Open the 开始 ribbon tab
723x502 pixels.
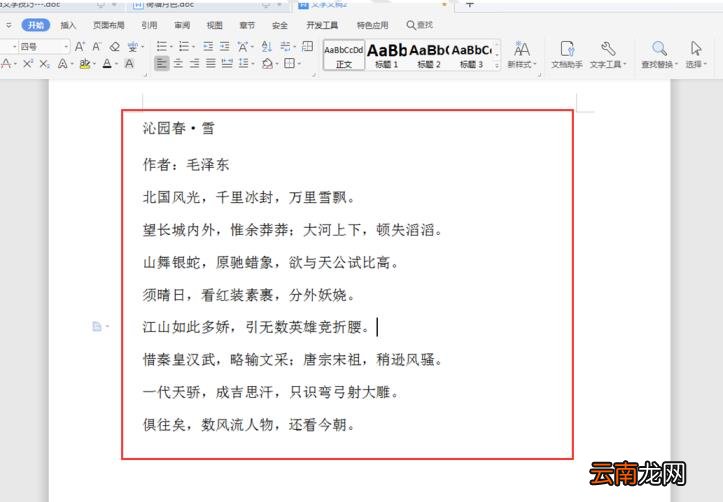36,25
